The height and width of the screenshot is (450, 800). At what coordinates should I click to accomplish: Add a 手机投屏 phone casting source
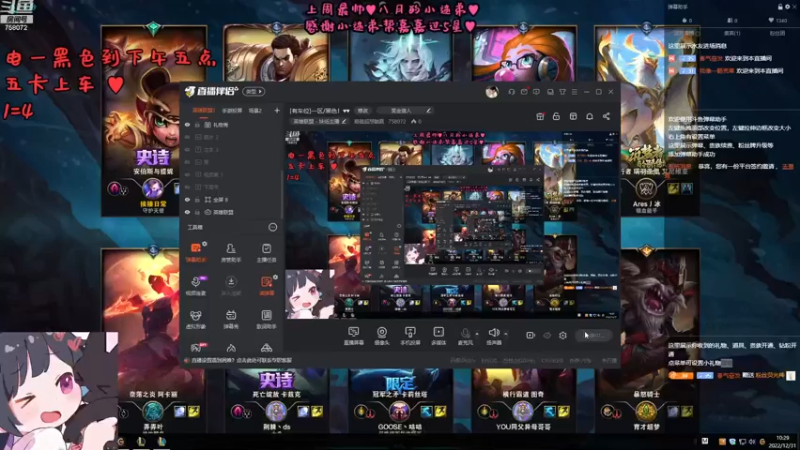click(410, 336)
